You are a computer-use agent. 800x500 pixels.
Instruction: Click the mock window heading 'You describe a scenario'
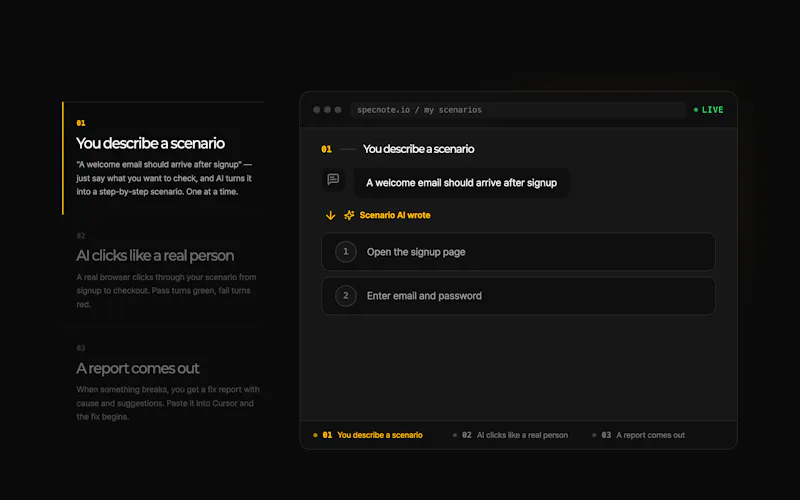click(418, 149)
